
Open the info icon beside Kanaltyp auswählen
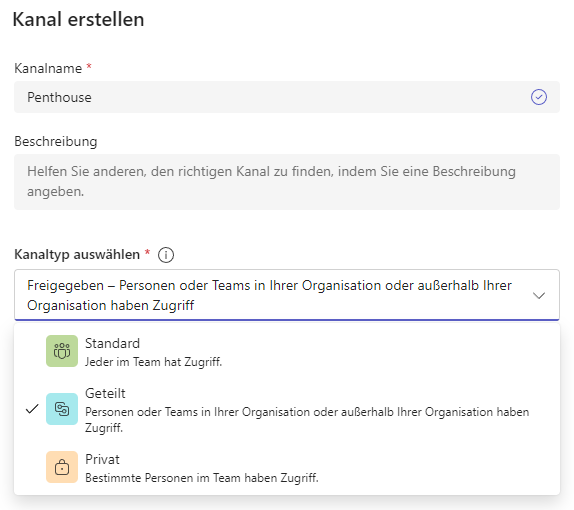pyautogui.click(x=166, y=255)
